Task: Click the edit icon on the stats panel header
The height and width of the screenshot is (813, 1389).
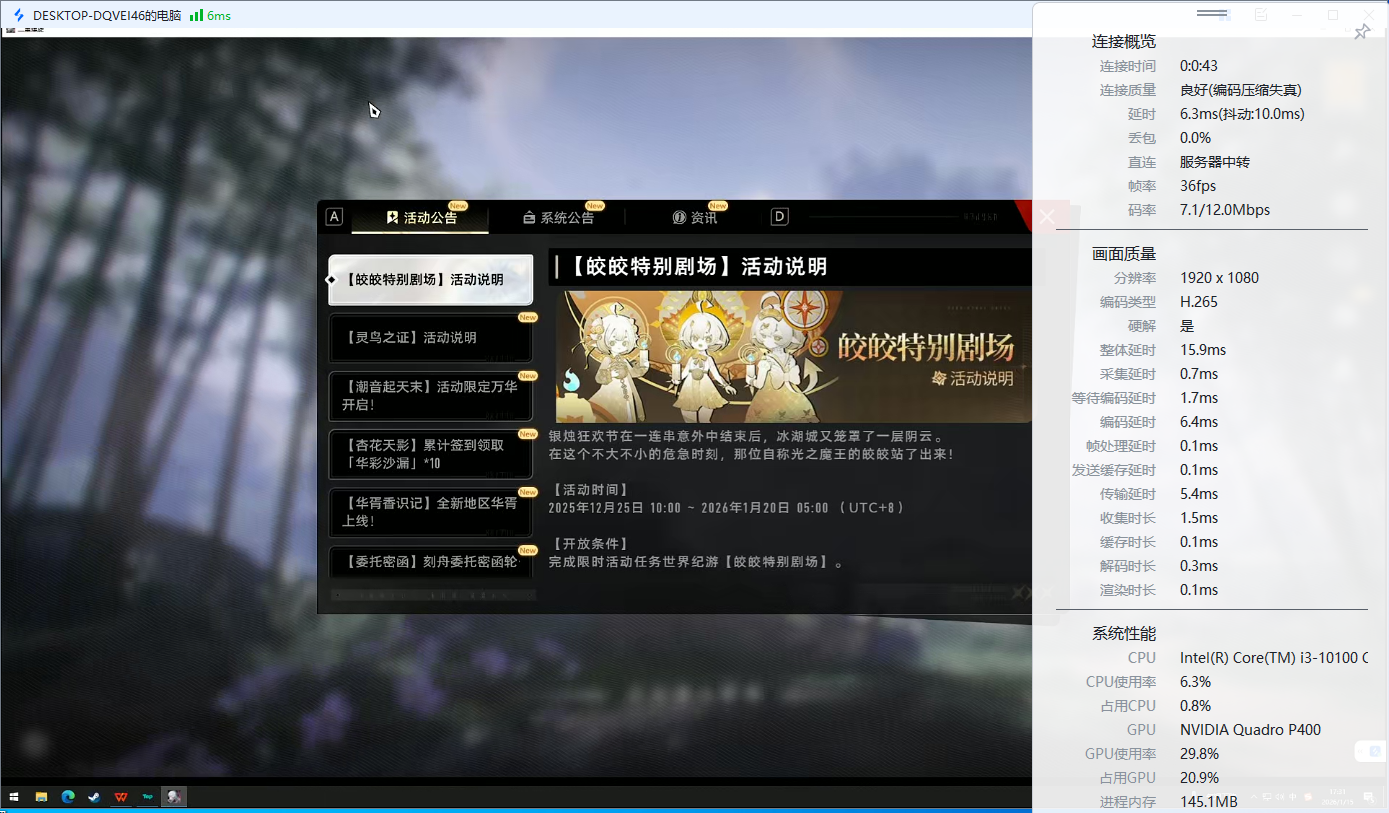Action: [1261, 16]
